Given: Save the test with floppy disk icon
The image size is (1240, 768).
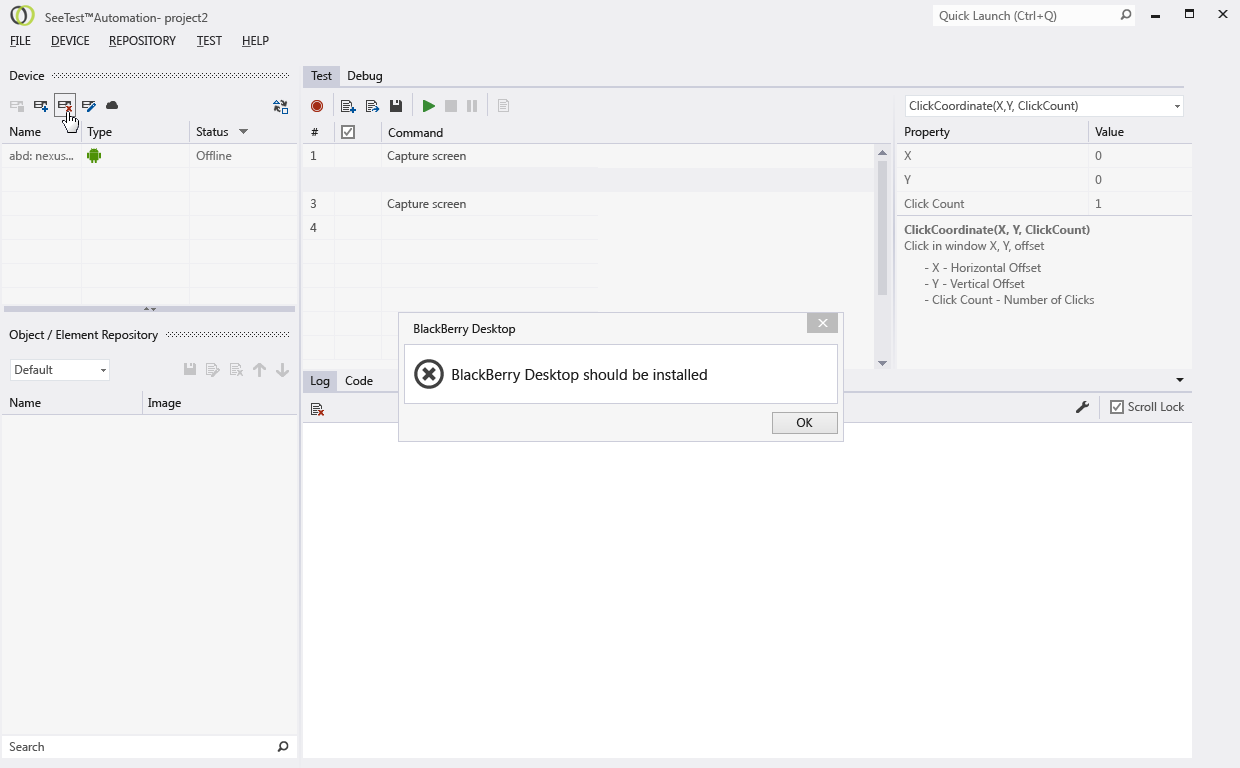Looking at the screenshot, I should click(396, 106).
